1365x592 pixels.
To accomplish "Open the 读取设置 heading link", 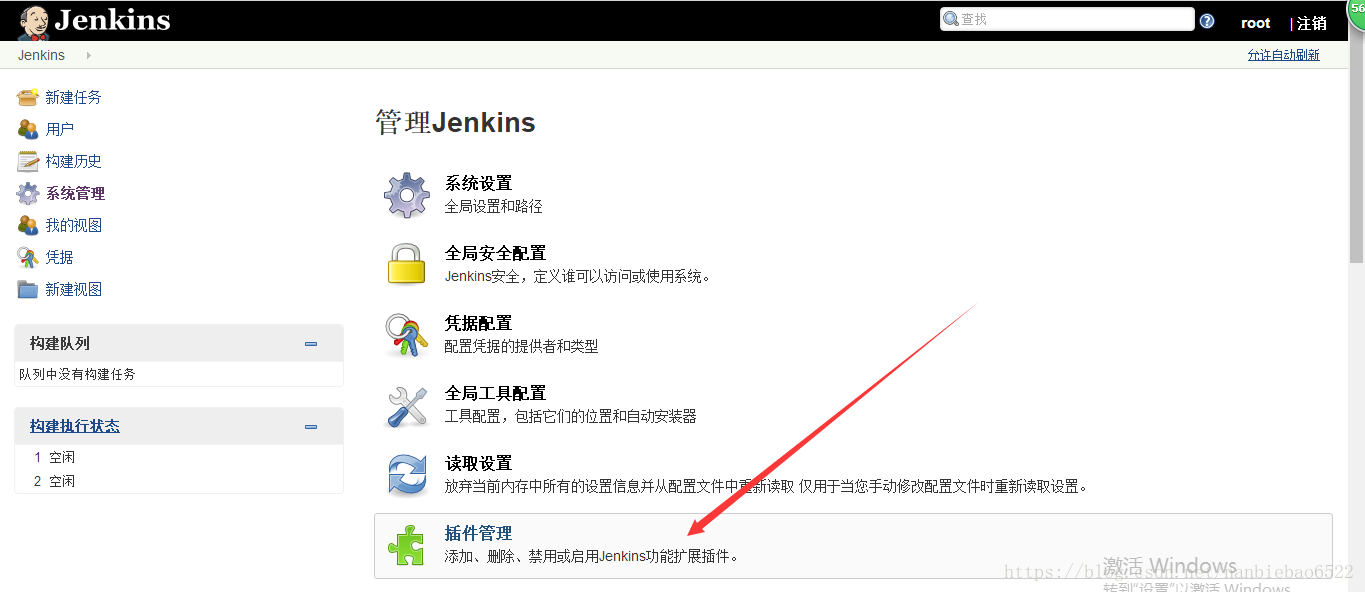I will pos(478,463).
